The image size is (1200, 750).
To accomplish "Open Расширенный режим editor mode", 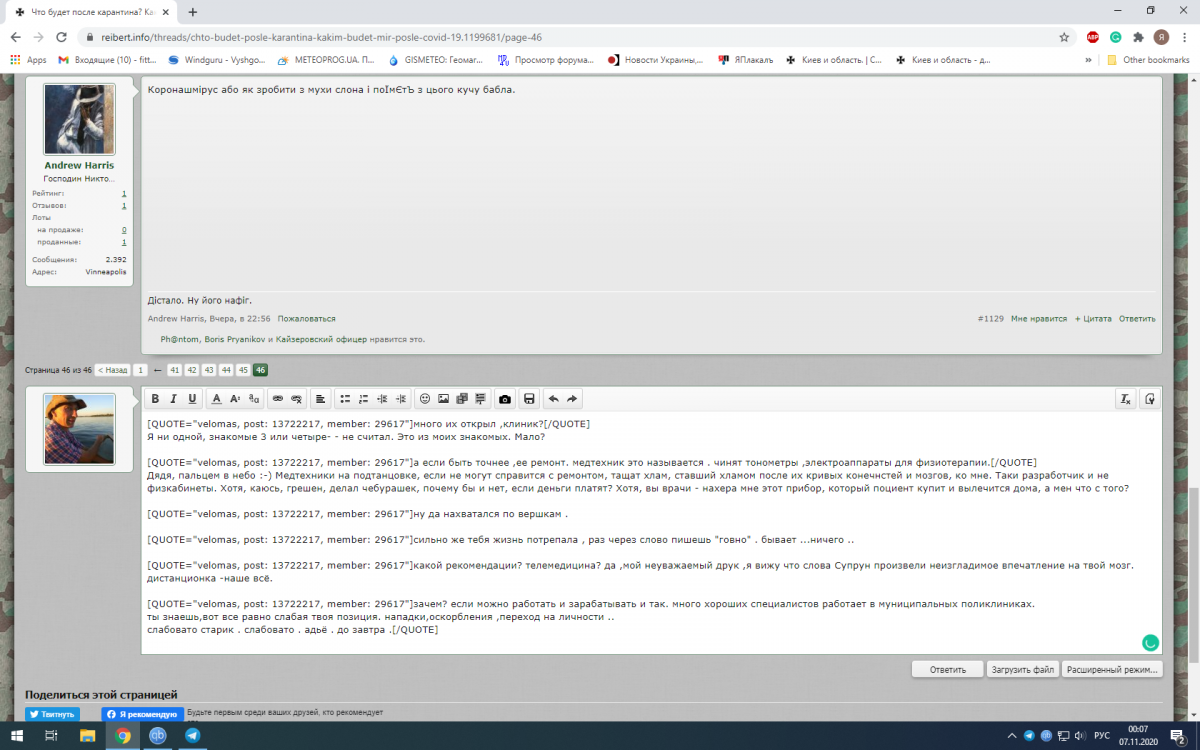I will click(1112, 669).
